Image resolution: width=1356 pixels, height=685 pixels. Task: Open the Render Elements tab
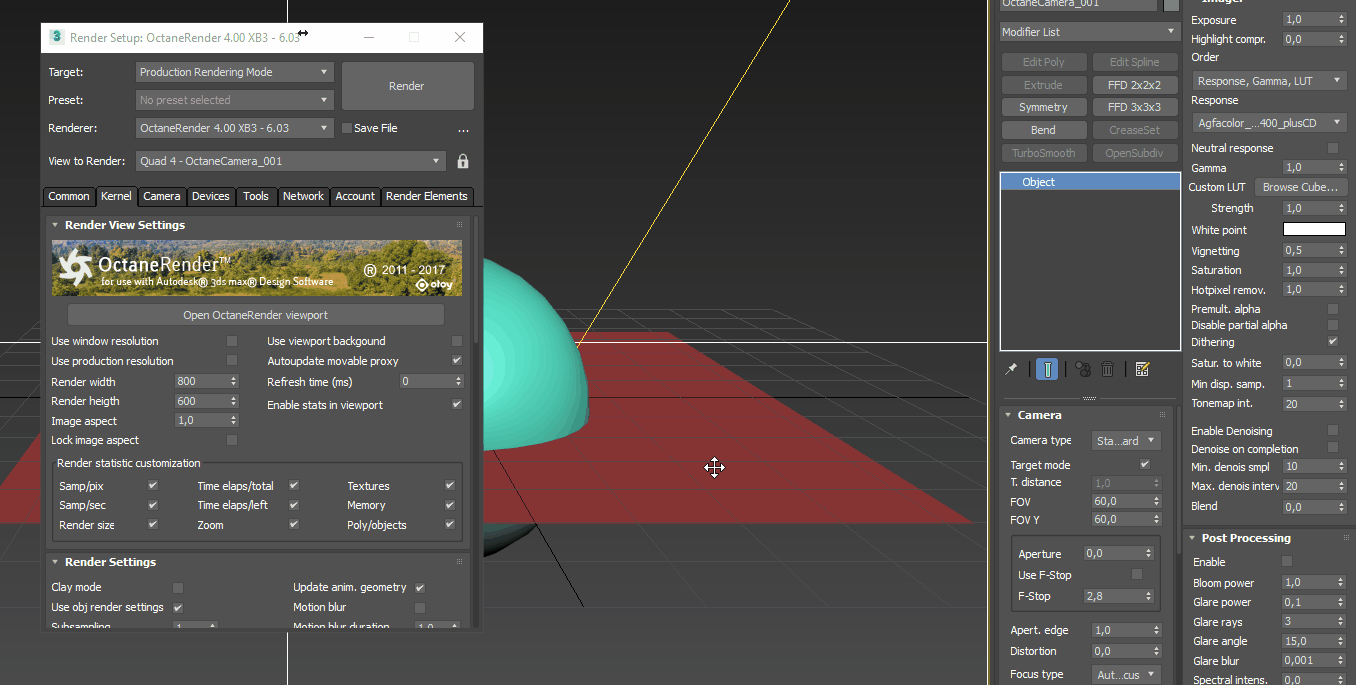[426, 196]
